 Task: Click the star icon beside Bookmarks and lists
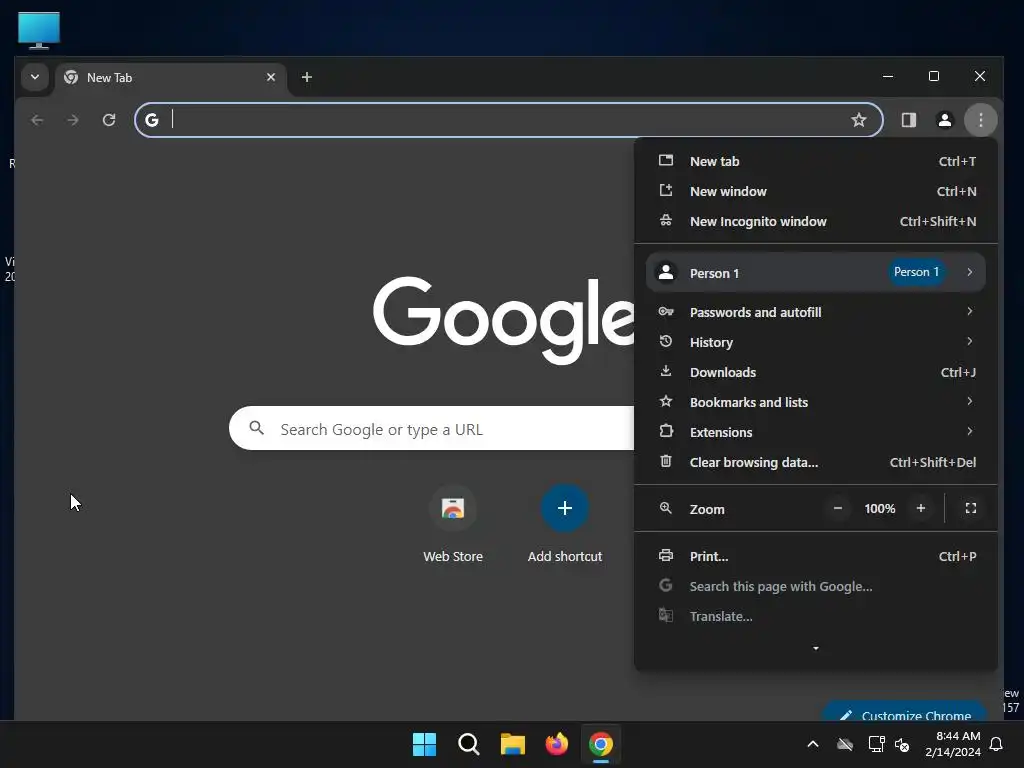665,401
